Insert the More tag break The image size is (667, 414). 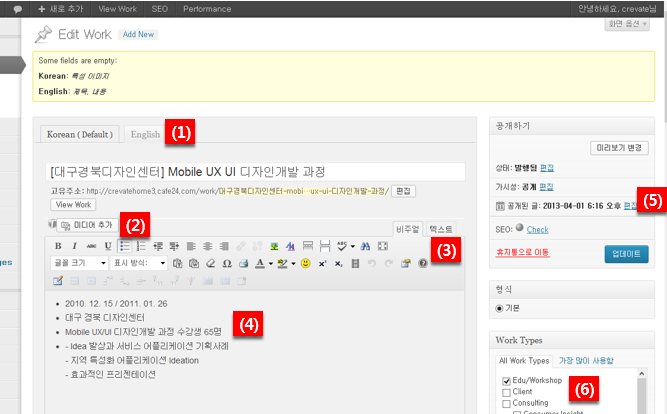pyautogui.click(x=308, y=246)
